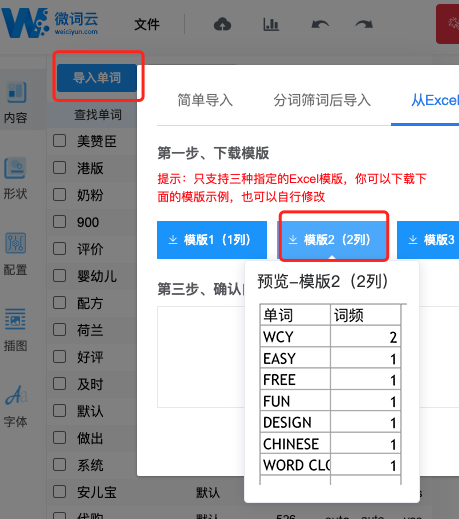The width and height of the screenshot is (459, 519).
Task: Switch to the 分词筛词后导入 tab
Action: click(x=322, y=100)
